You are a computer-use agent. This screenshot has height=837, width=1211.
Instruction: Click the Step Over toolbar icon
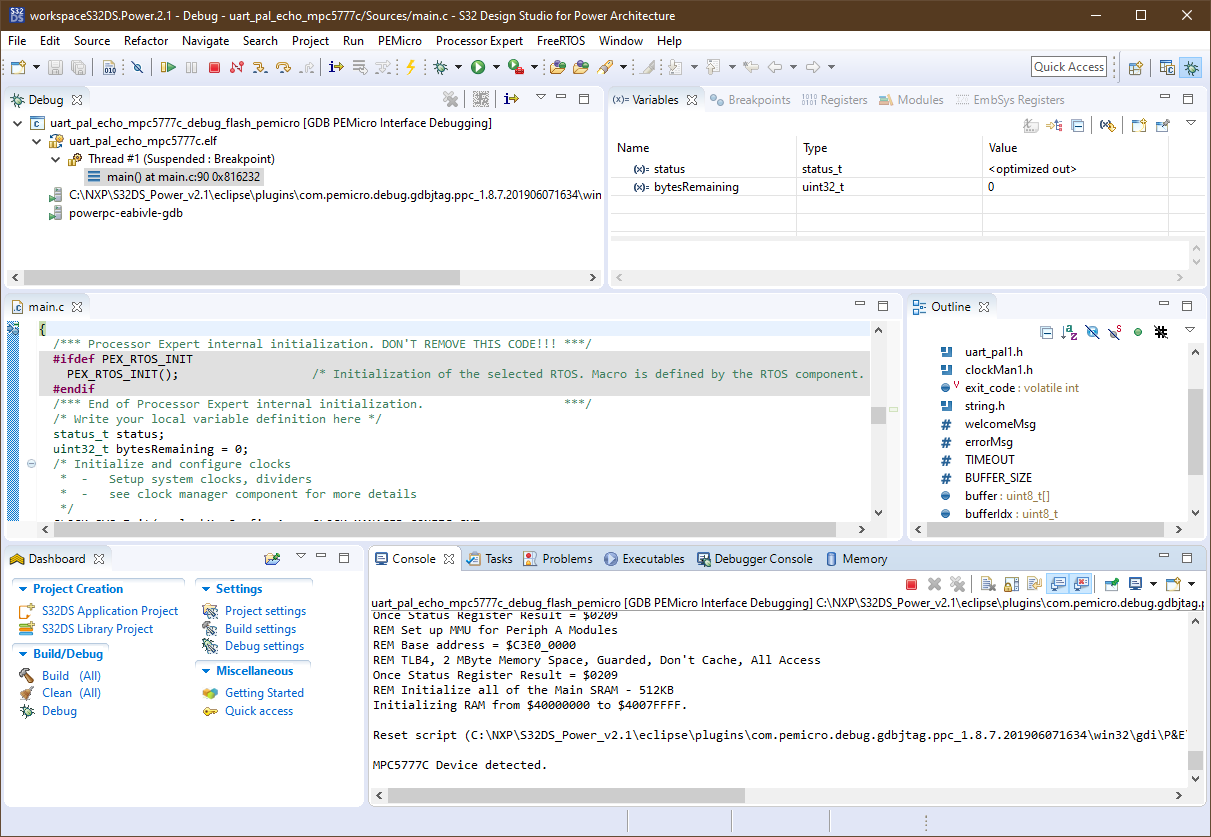[283, 67]
